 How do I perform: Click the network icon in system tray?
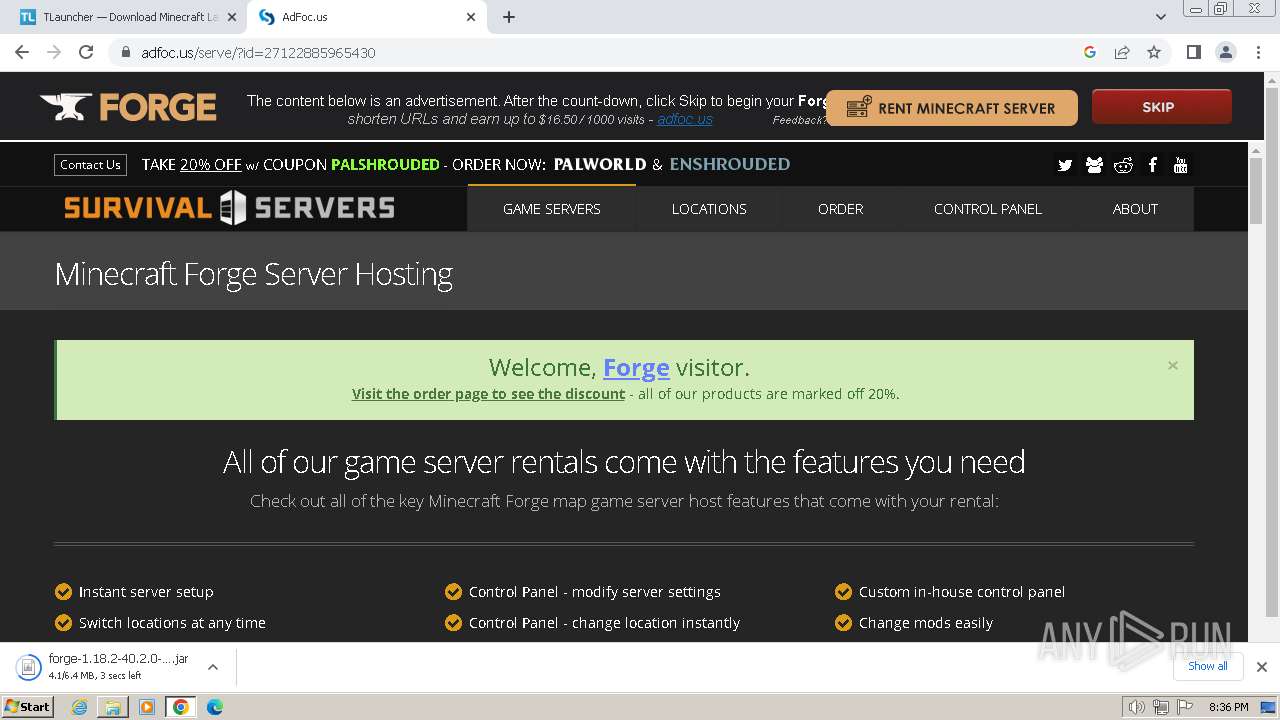(1160, 707)
